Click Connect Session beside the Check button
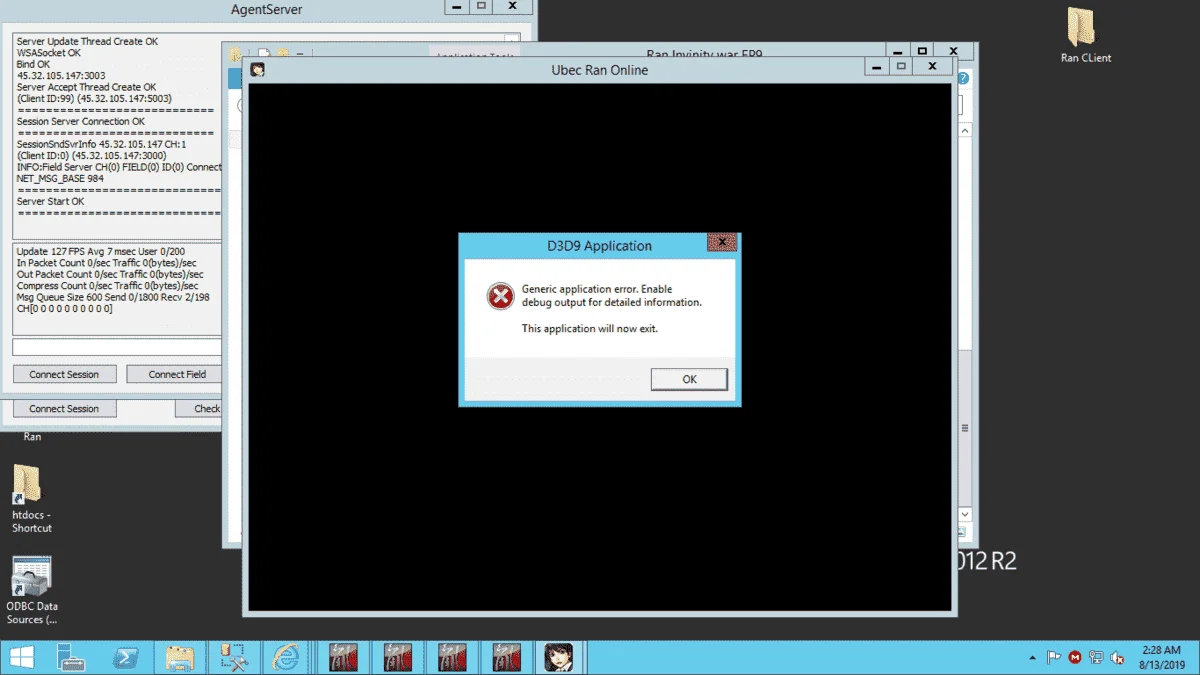1200x675 pixels. click(64, 408)
